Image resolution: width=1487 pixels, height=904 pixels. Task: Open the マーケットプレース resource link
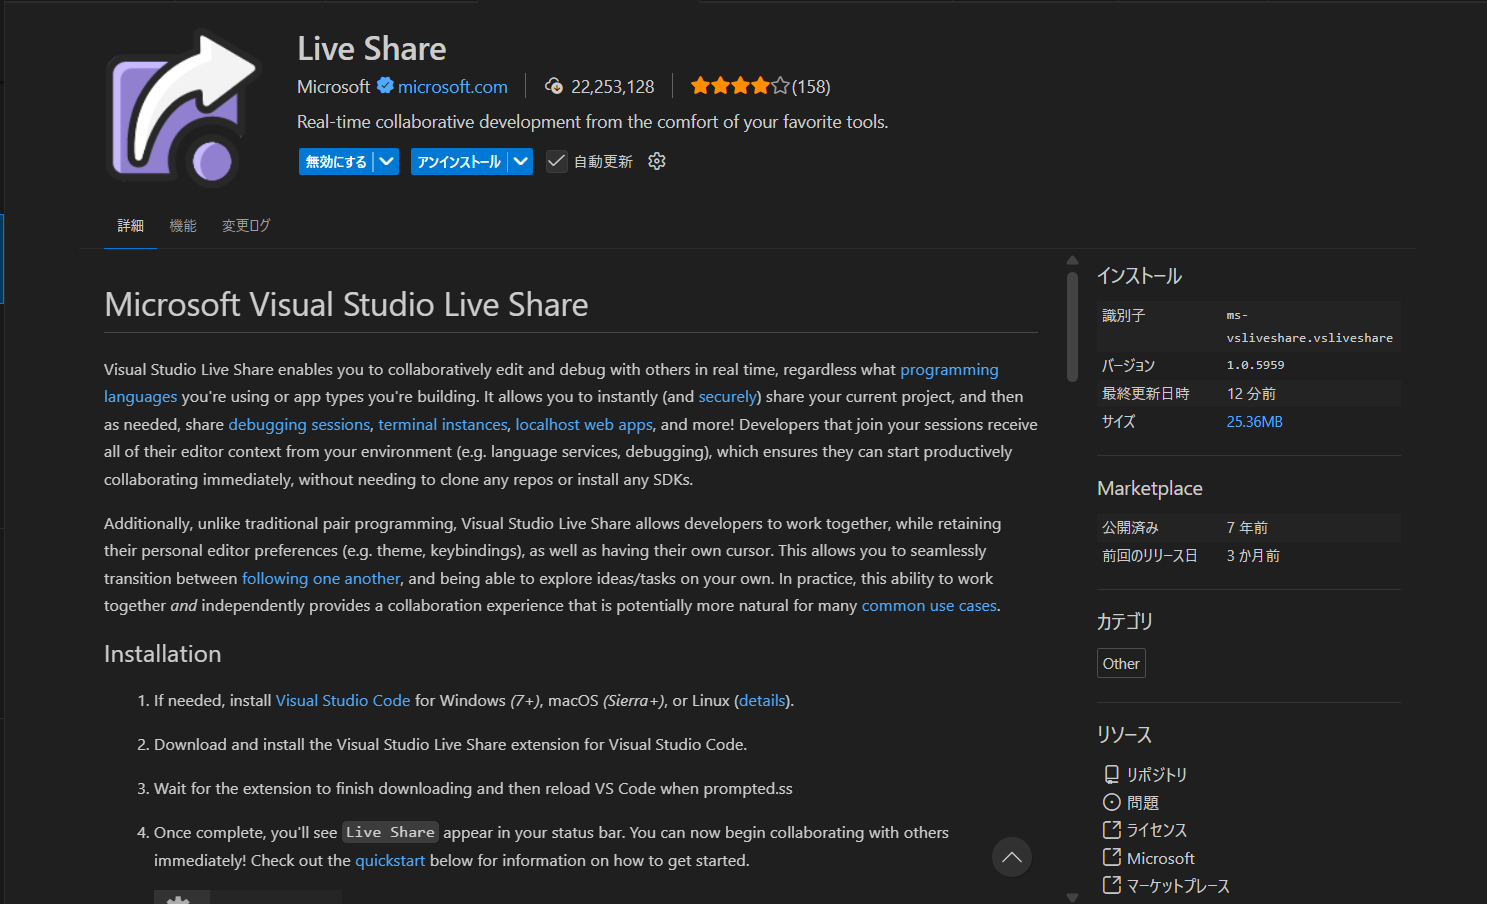pyautogui.click(x=1178, y=886)
